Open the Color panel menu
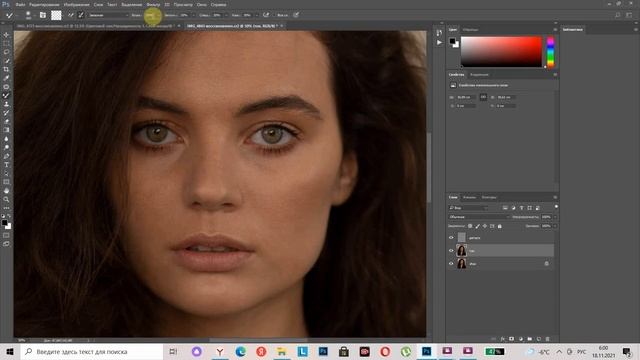 (x=555, y=29)
